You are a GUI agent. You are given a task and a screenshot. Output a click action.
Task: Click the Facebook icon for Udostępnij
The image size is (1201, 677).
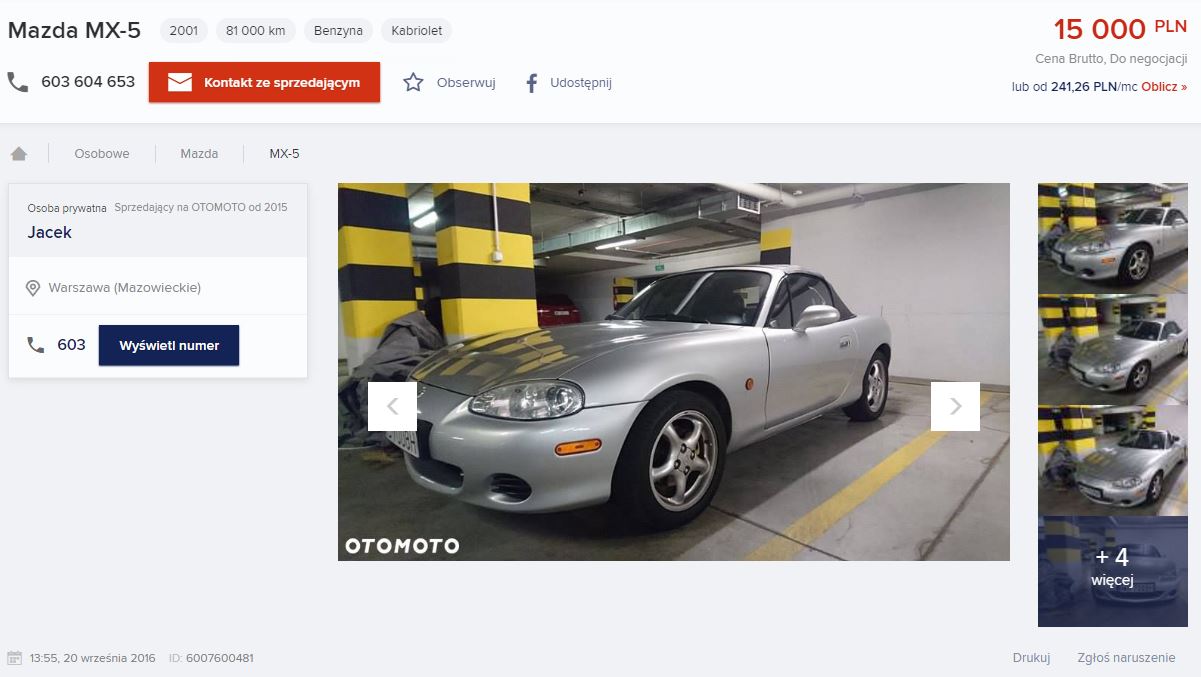[532, 83]
